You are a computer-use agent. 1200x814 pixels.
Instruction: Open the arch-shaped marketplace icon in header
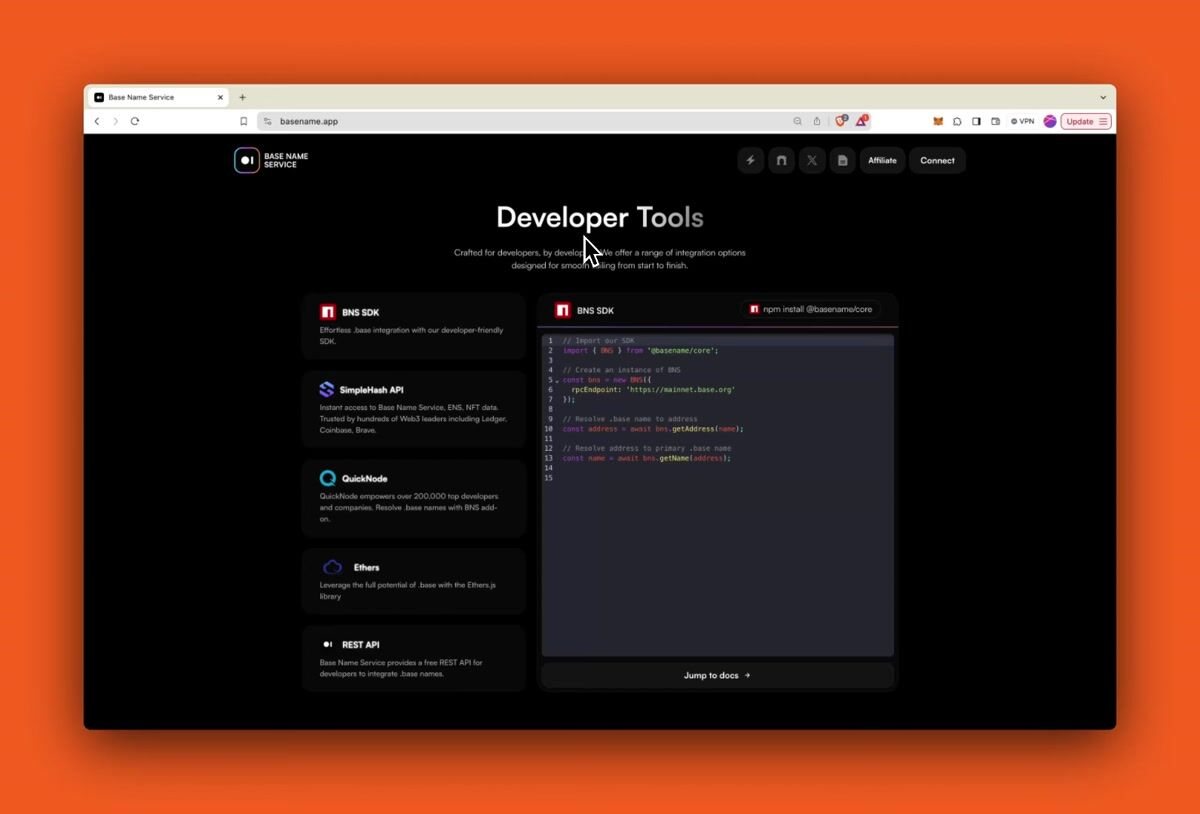[x=781, y=160]
